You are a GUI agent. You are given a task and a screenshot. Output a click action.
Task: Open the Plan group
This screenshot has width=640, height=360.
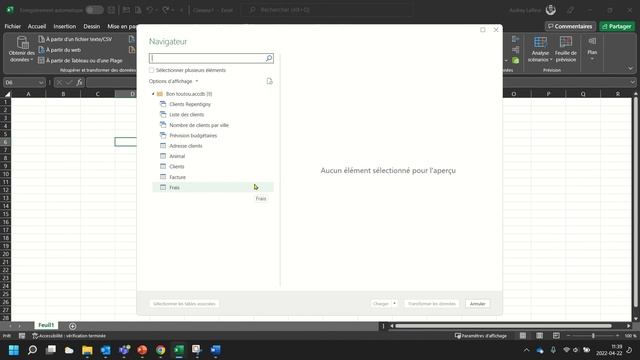pyautogui.click(x=592, y=49)
